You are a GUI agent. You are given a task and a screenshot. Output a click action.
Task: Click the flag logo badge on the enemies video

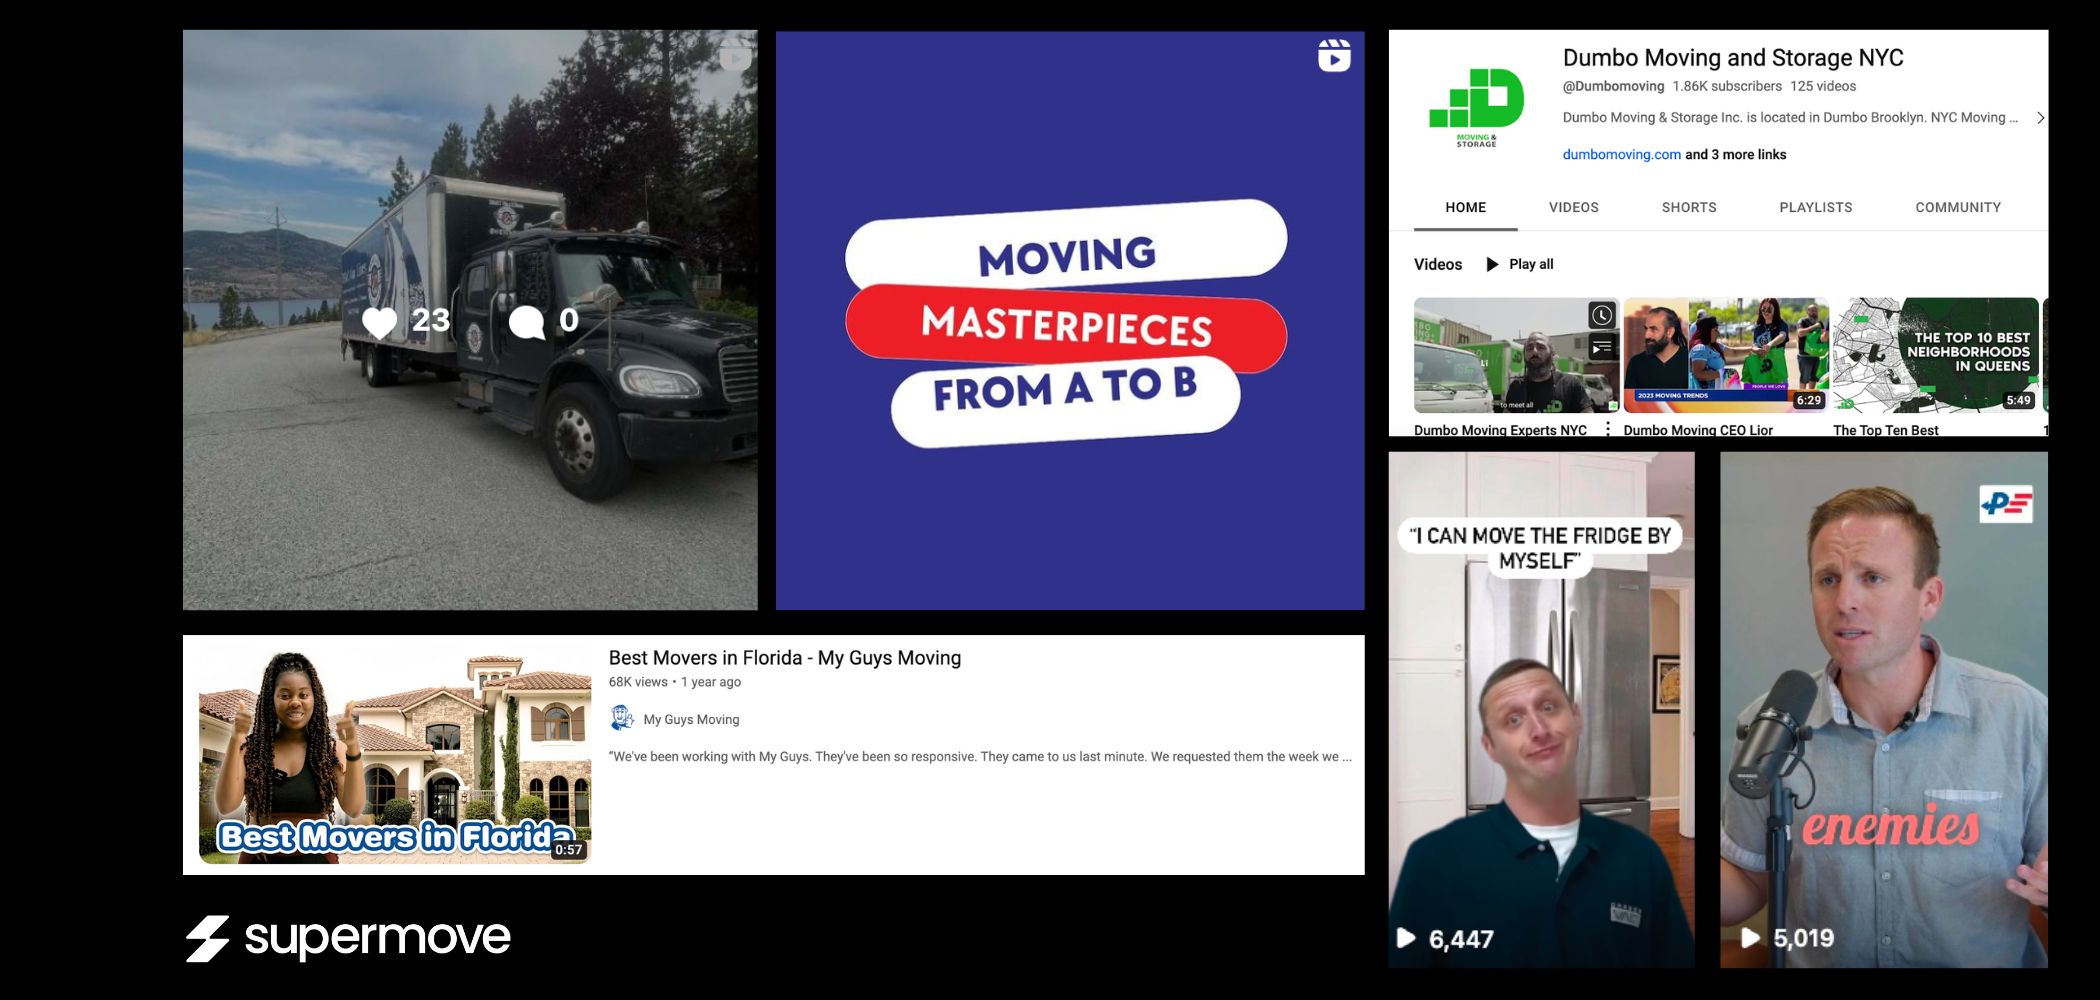click(x=2006, y=503)
